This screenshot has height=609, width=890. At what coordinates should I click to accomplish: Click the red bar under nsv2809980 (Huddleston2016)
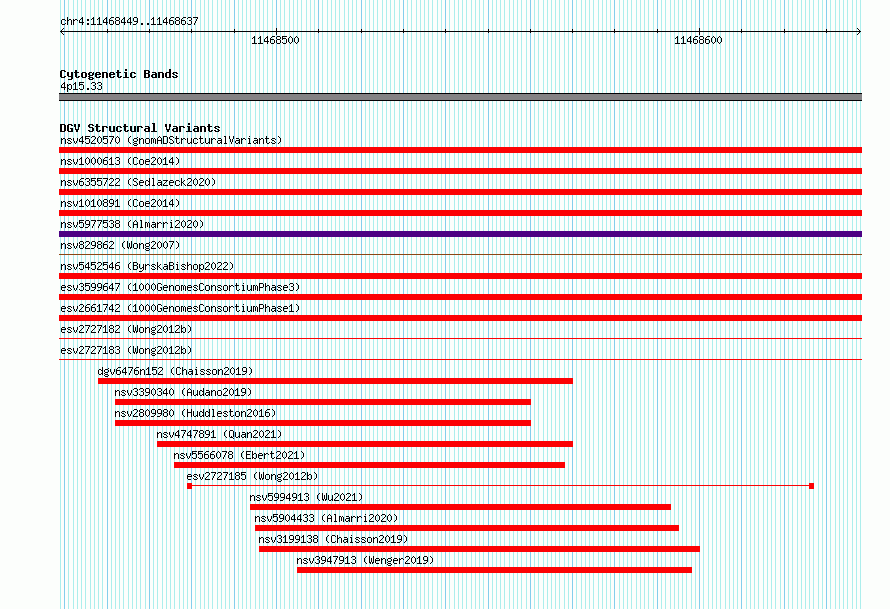[323, 423]
